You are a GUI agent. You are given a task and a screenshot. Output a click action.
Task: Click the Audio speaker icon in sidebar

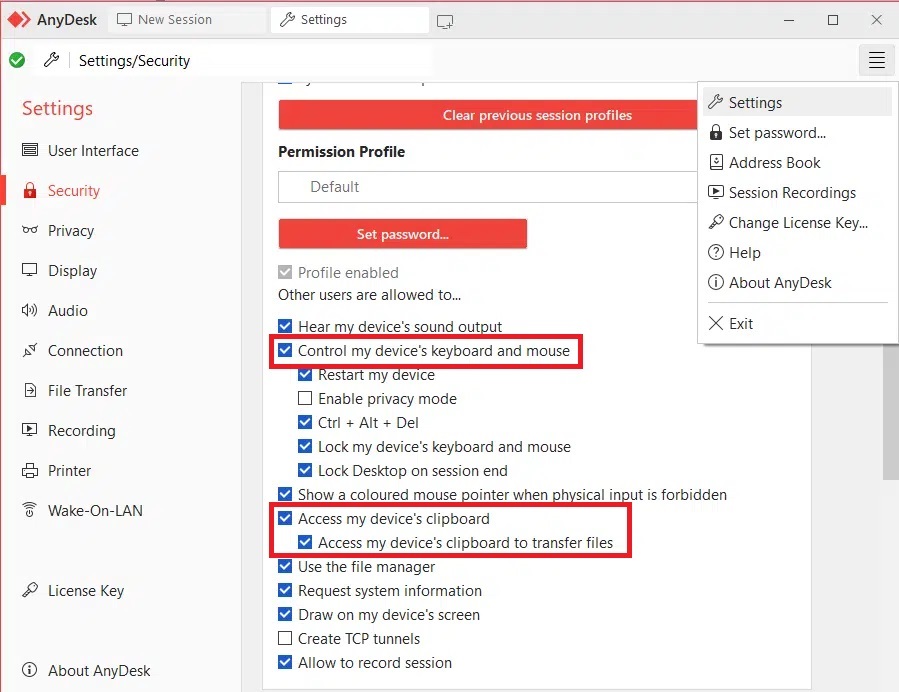(x=30, y=310)
